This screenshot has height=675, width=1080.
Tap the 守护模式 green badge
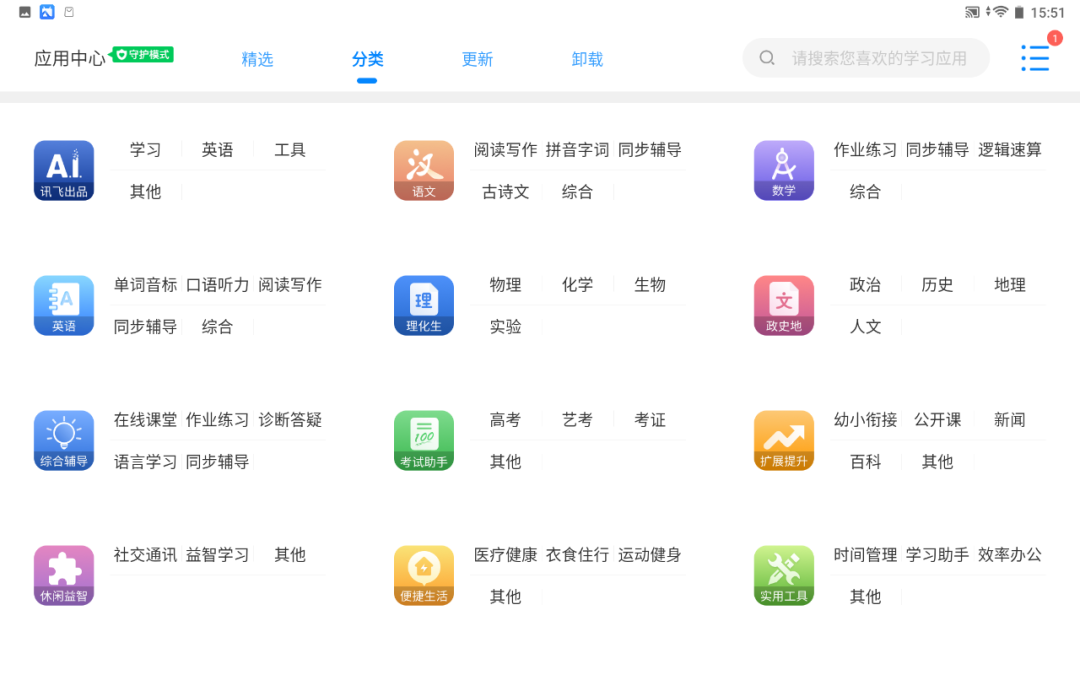142,54
